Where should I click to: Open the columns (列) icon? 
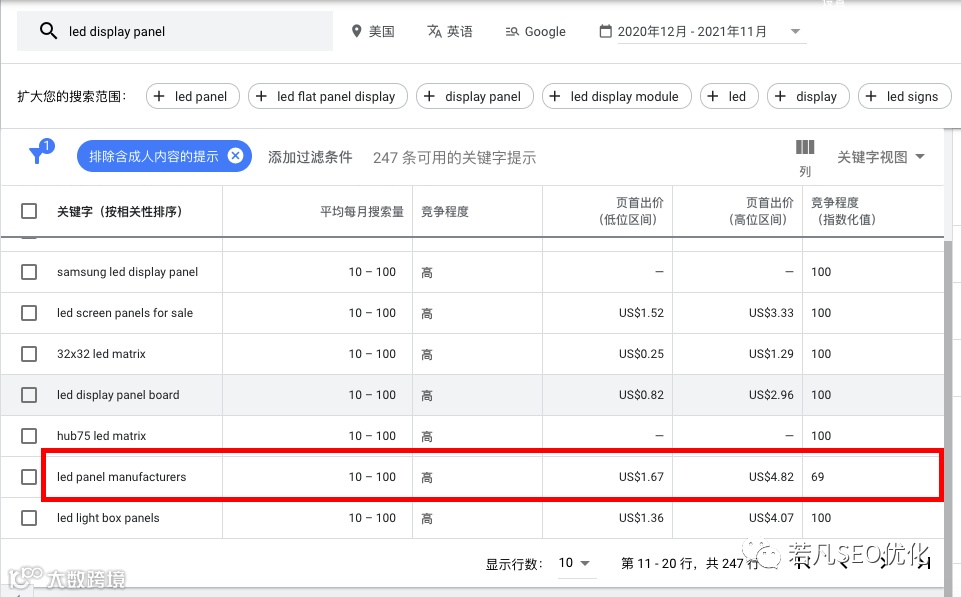tap(805, 147)
